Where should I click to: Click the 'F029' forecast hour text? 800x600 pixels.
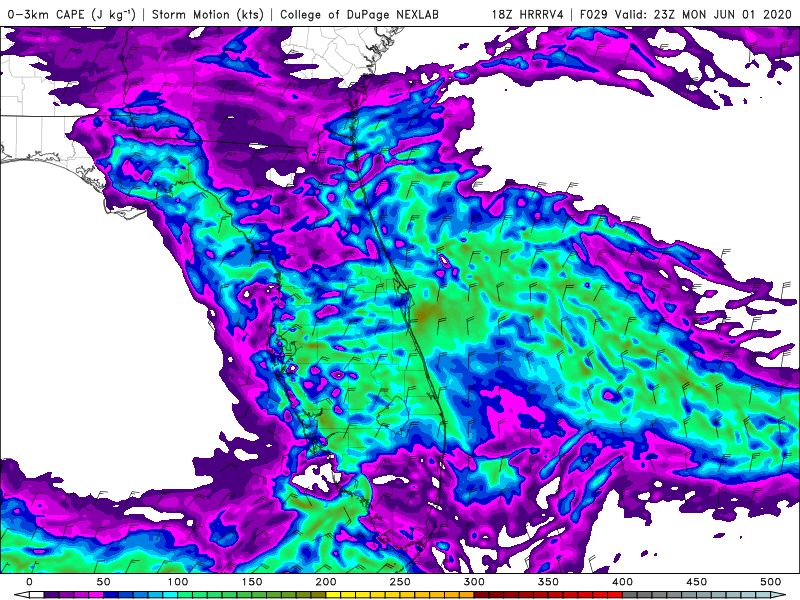point(593,15)
